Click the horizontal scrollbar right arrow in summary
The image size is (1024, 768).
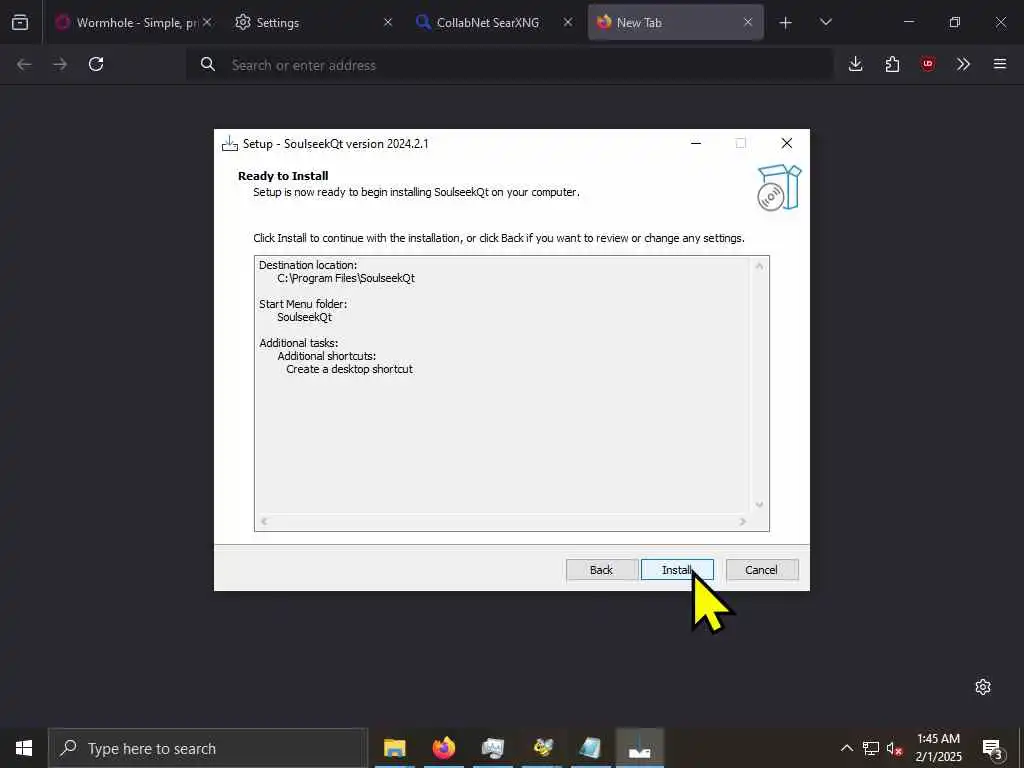point(743,521)
